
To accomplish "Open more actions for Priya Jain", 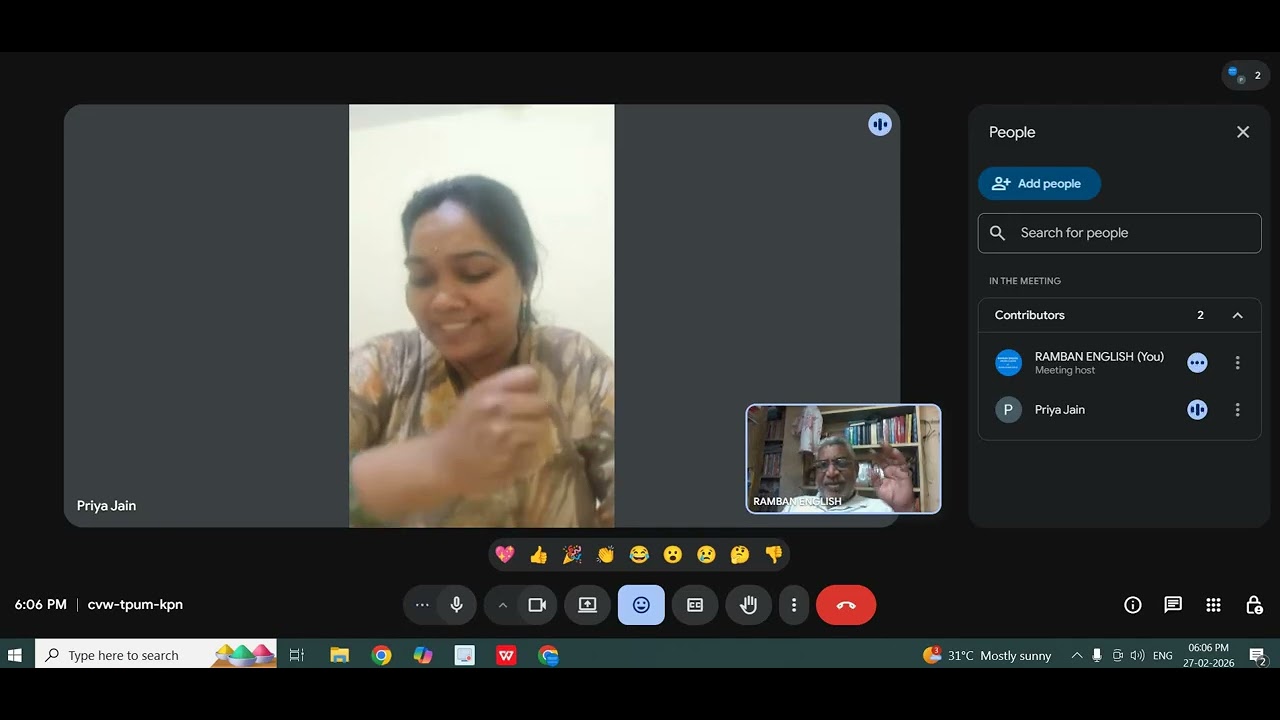I will 1237,410.
